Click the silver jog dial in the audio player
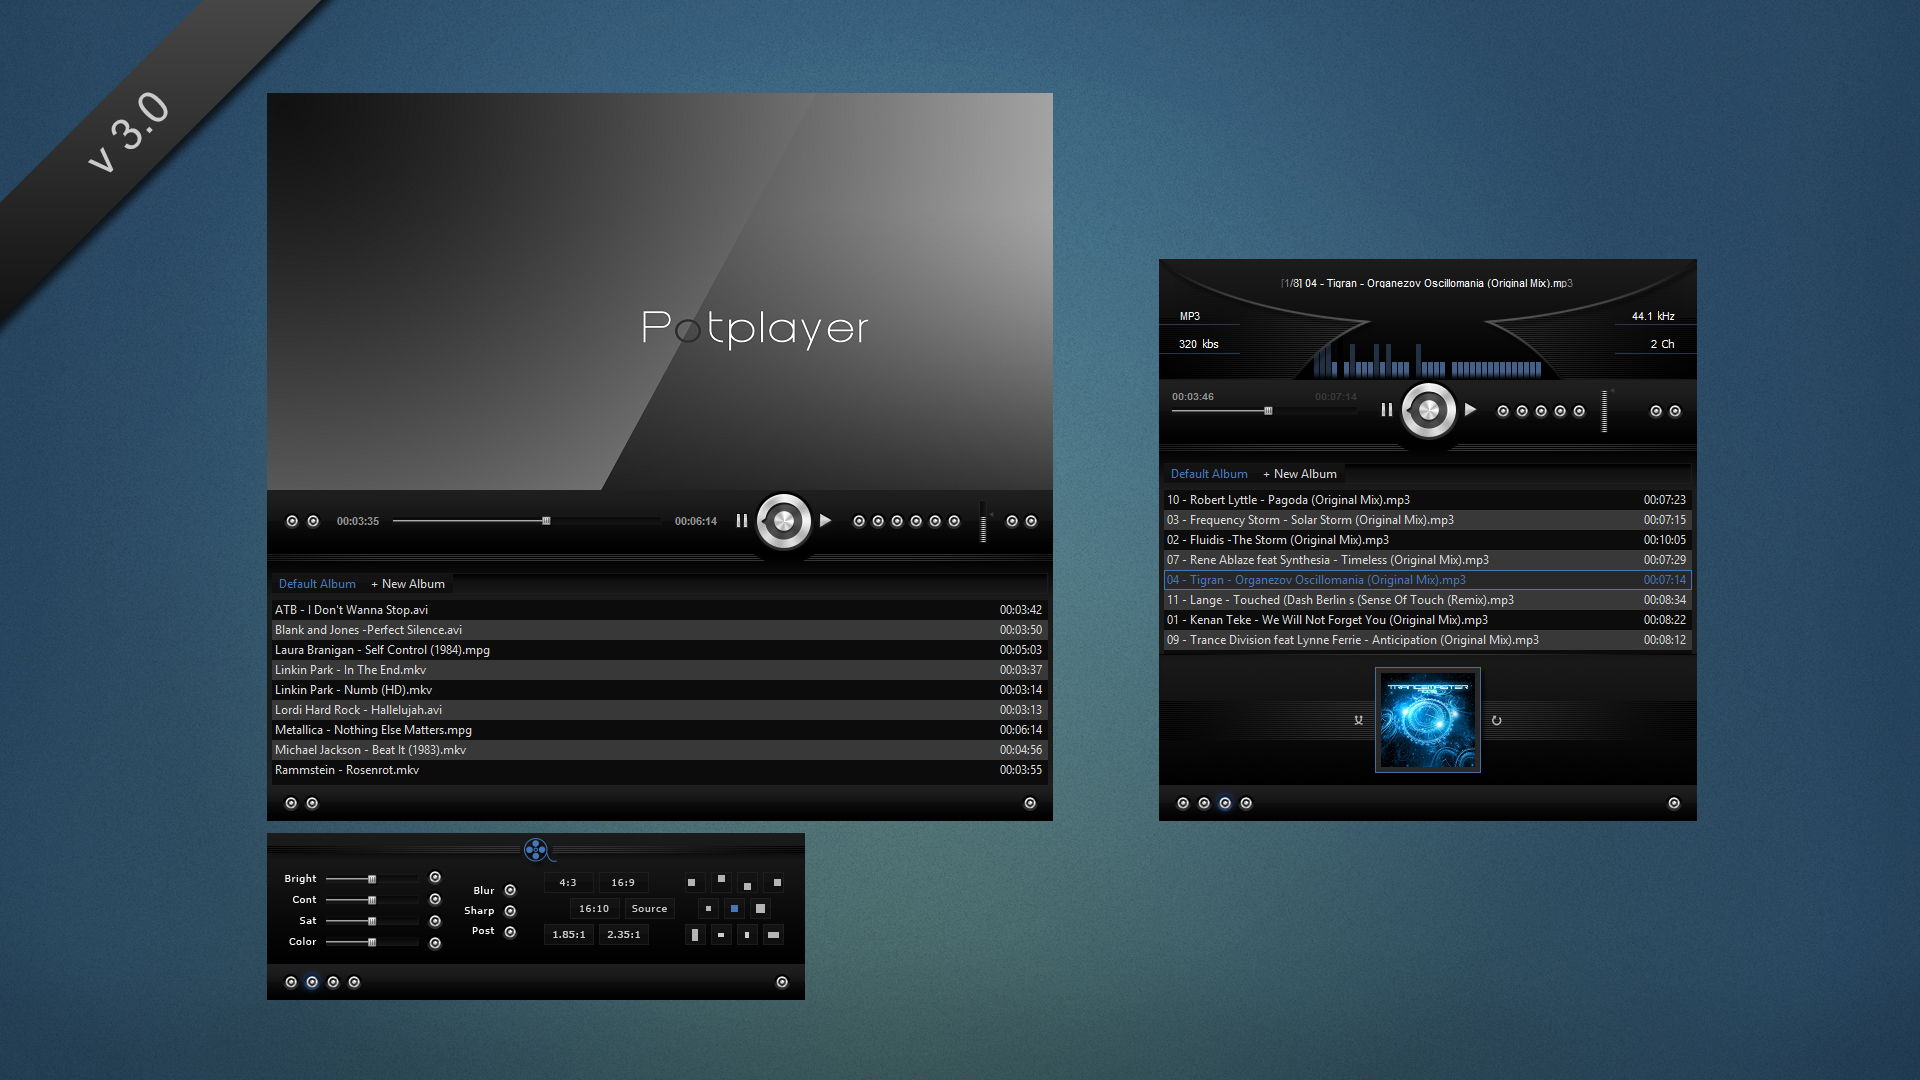 [1429, 410]
